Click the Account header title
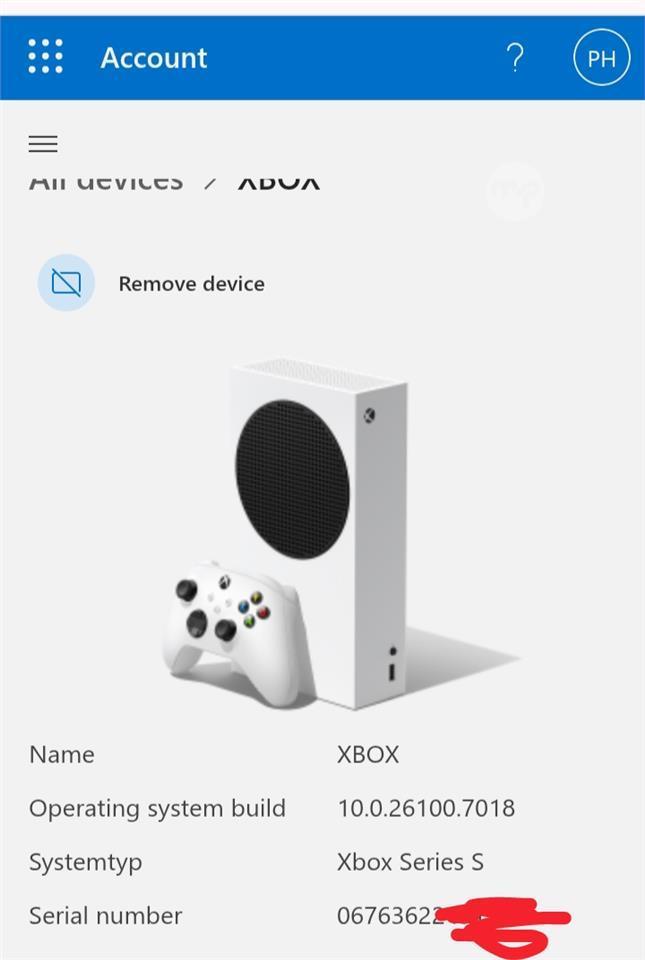 [154, 58]
